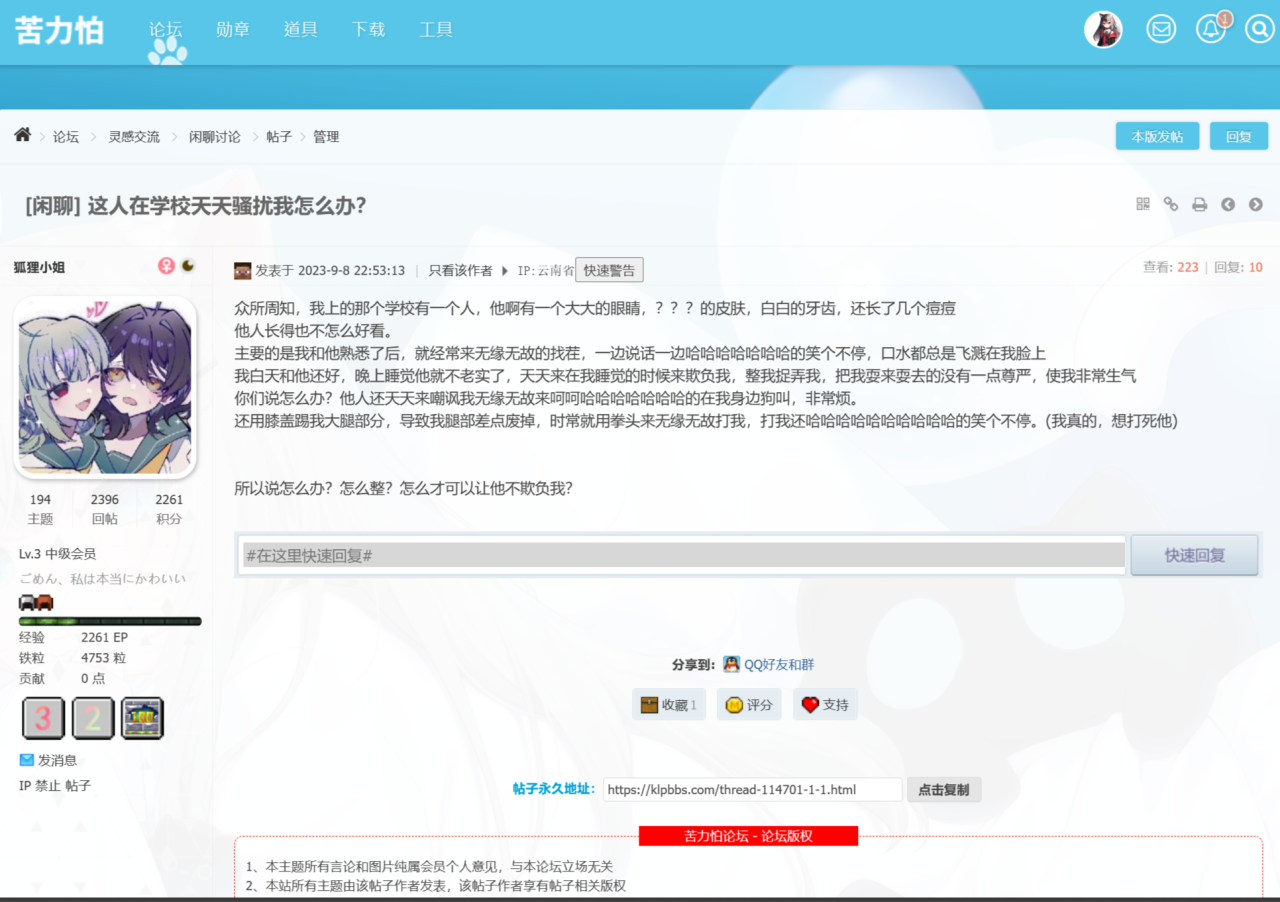Add thread to favorites with 收藏
Screen dimensions: 1280x902
(x=669, y=704)
